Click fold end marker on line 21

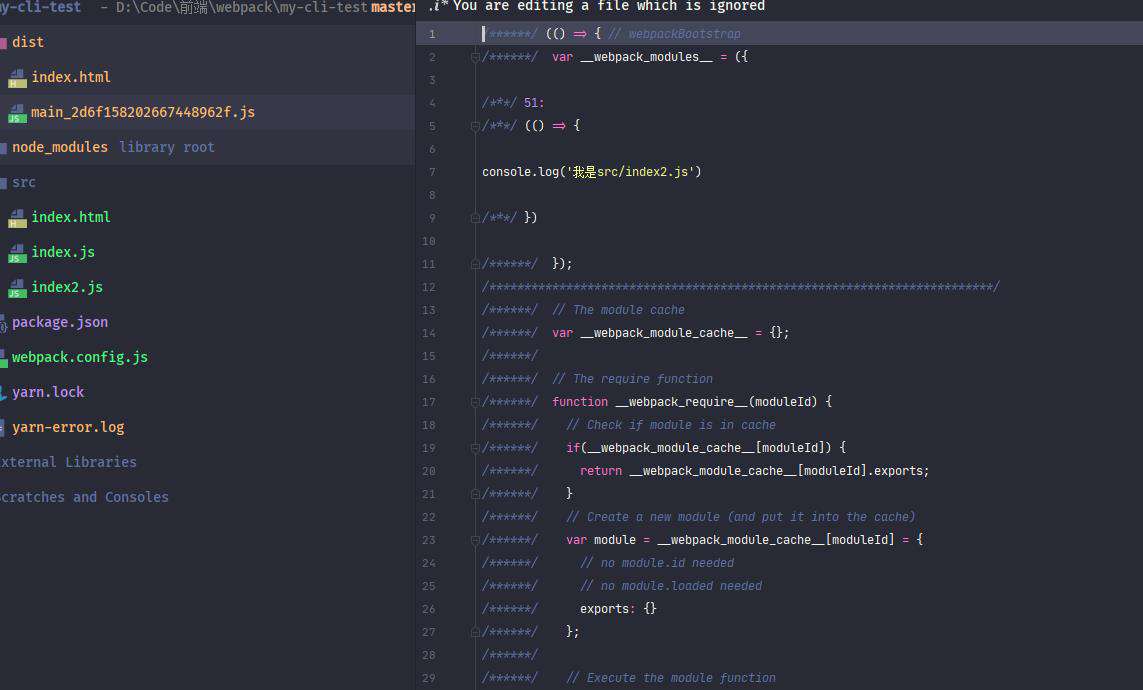(475, 494)
